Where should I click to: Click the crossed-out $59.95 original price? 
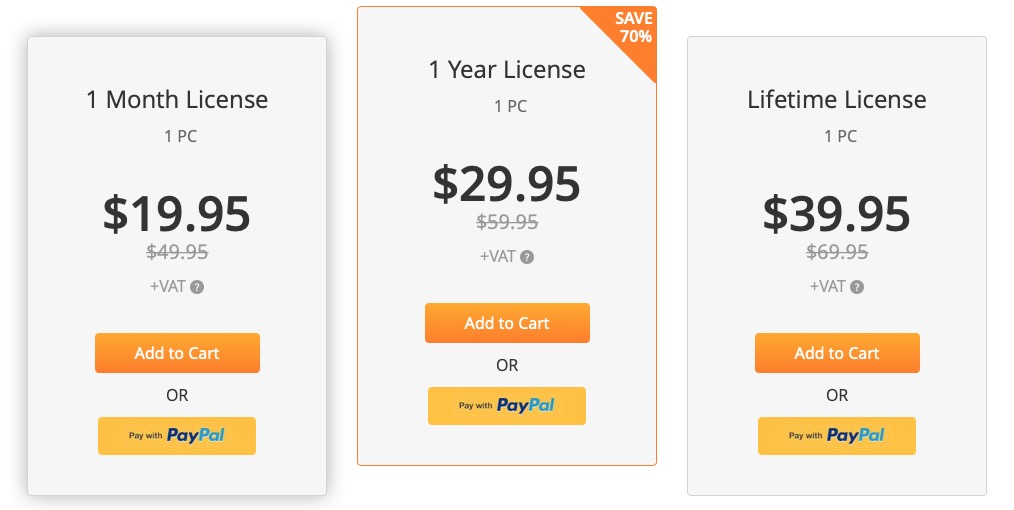pos(507,222)
